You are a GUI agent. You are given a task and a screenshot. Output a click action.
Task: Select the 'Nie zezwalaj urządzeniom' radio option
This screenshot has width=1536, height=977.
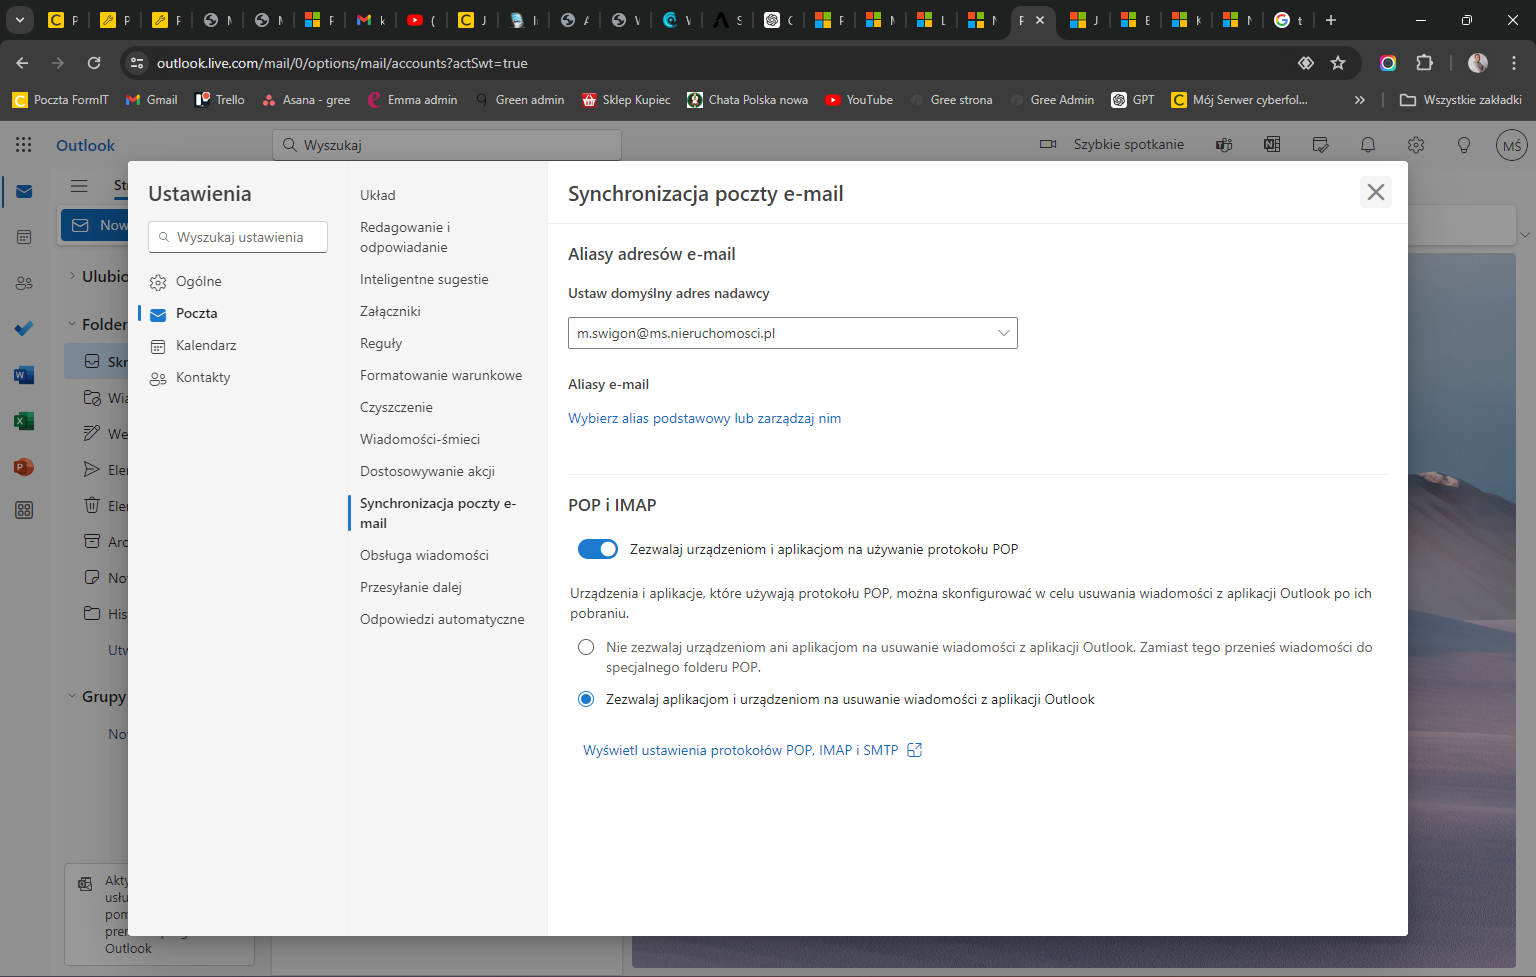[x=586, y=647]
